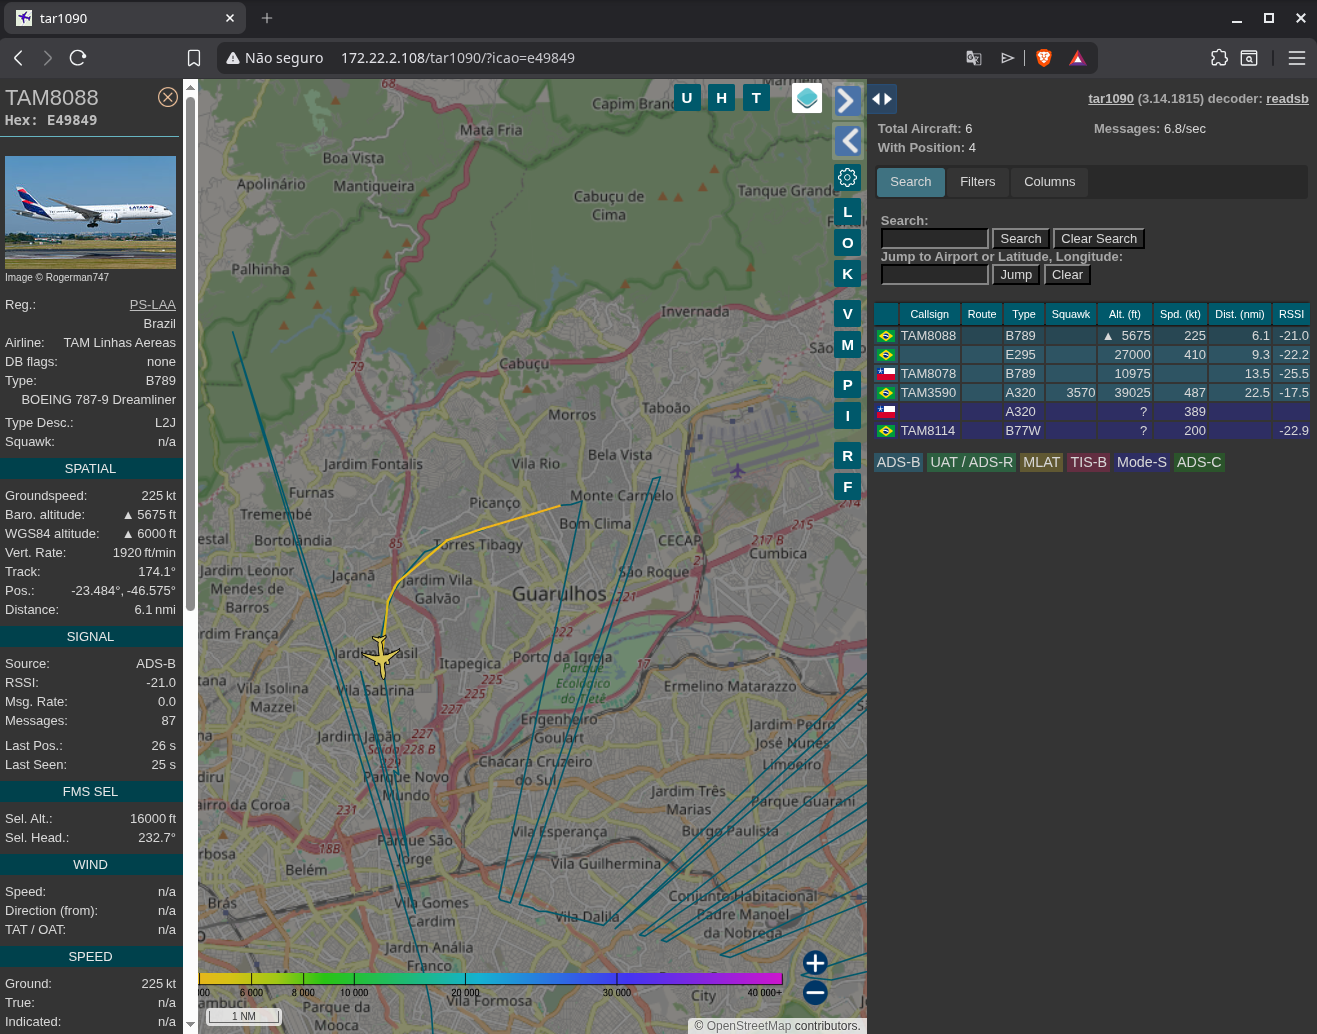Open the readsb decoder link

(x=1287, y=99)
